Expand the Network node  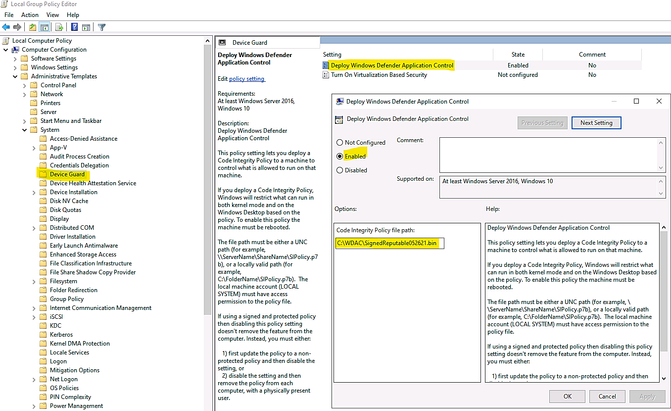pos(24,95)
